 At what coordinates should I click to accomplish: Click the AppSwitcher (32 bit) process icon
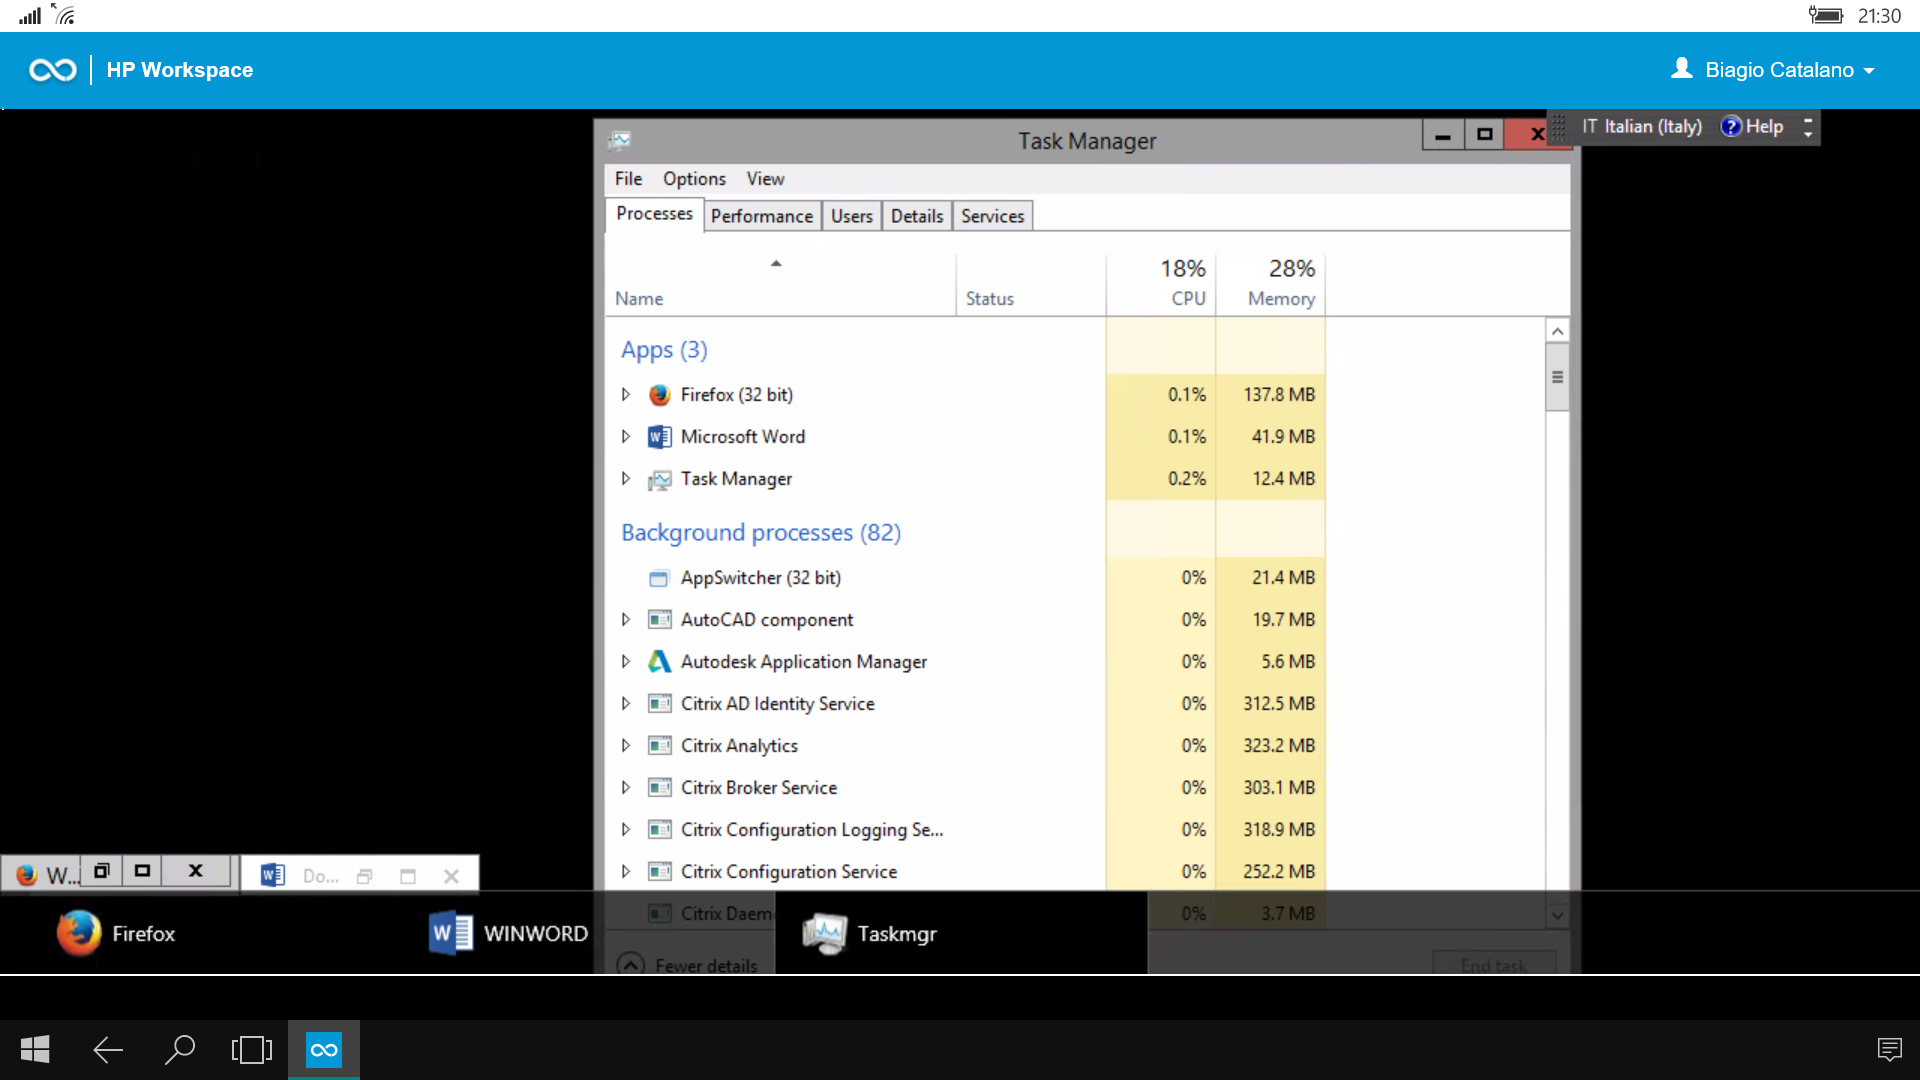659,579
